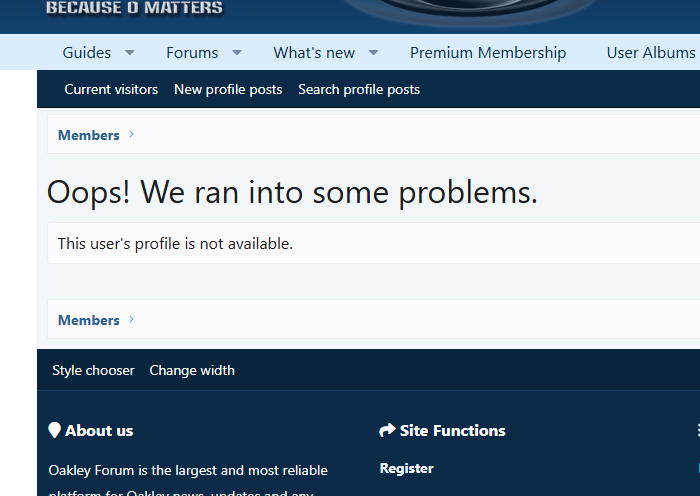Open the Premium Membership page

tap(488, 53)
